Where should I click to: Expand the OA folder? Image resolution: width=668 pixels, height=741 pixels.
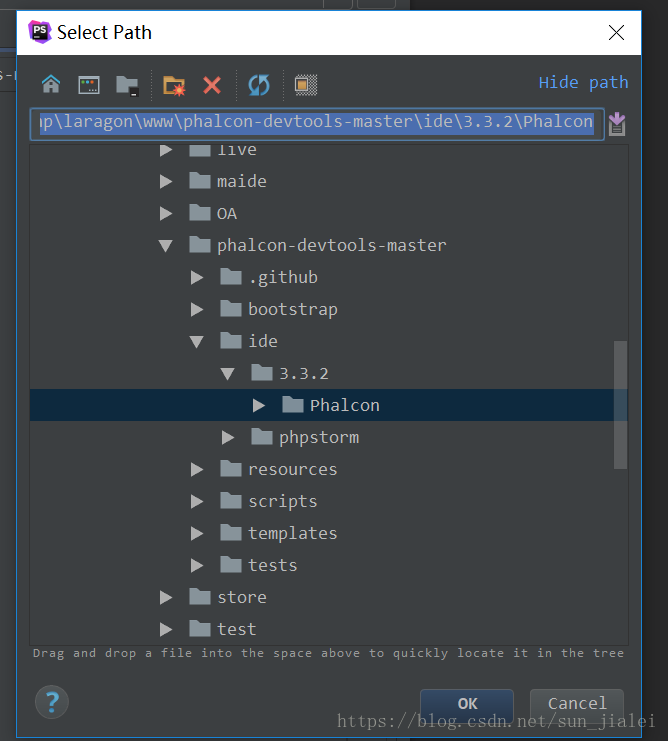[166, 214]
